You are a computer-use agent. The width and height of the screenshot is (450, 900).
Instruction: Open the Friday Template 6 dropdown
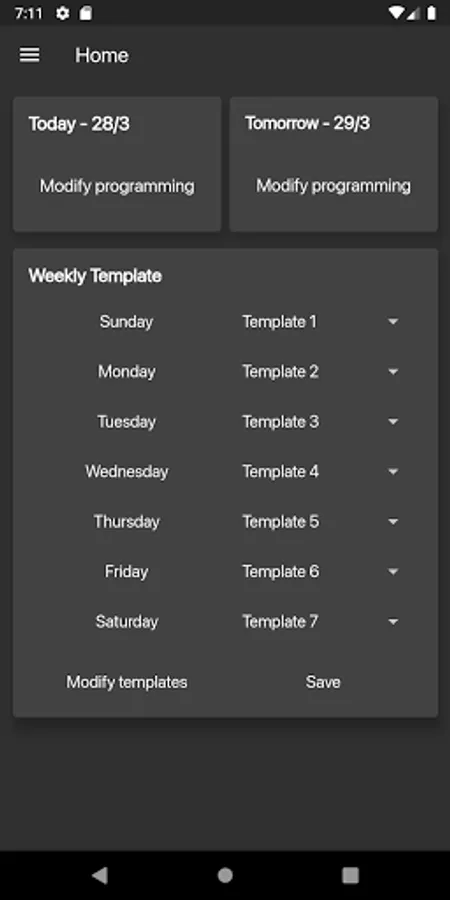tap(320, 572)
